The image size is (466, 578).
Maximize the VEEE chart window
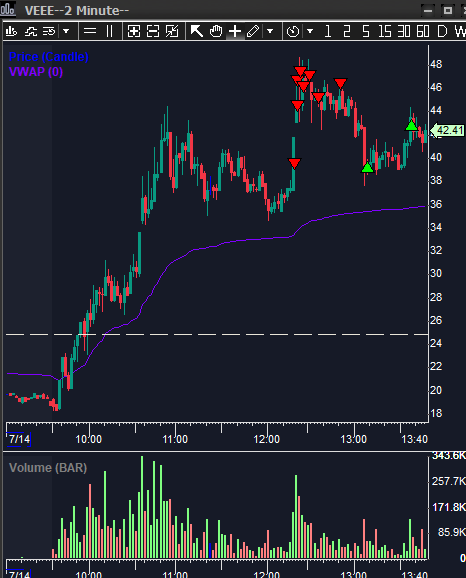click(448, 10)
